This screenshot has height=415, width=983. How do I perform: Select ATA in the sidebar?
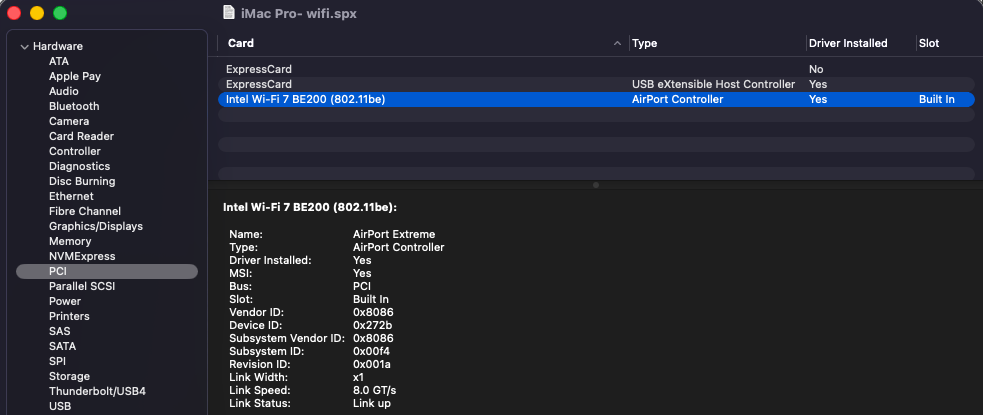point(59,61)
